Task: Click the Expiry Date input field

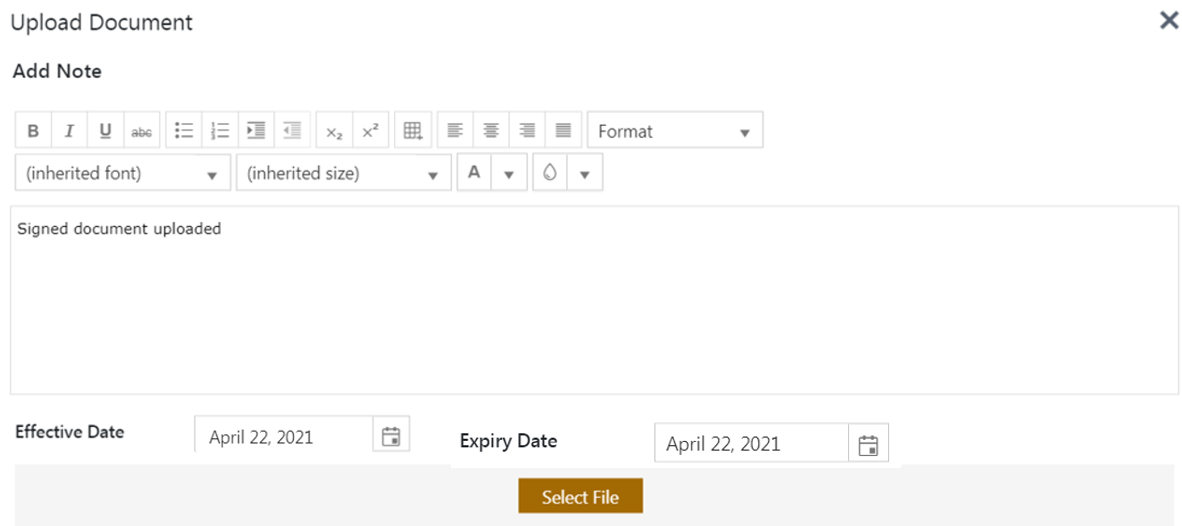Action: [751, 444]
